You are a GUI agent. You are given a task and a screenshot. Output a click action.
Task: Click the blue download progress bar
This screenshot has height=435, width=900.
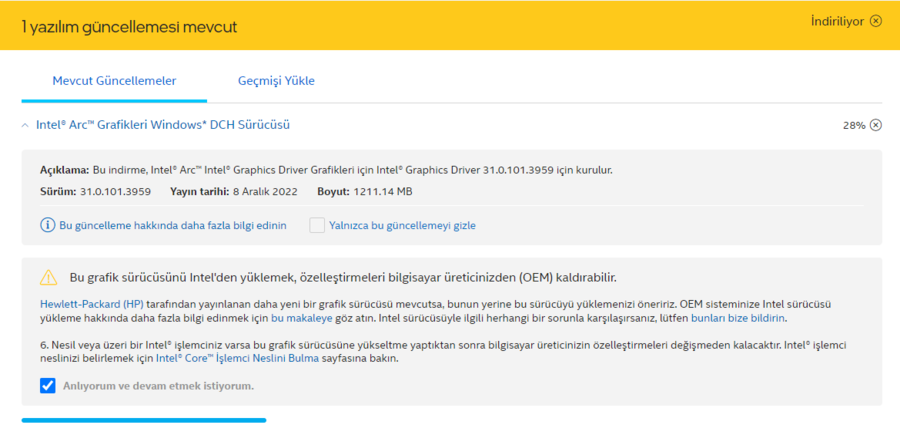(144, 420)
